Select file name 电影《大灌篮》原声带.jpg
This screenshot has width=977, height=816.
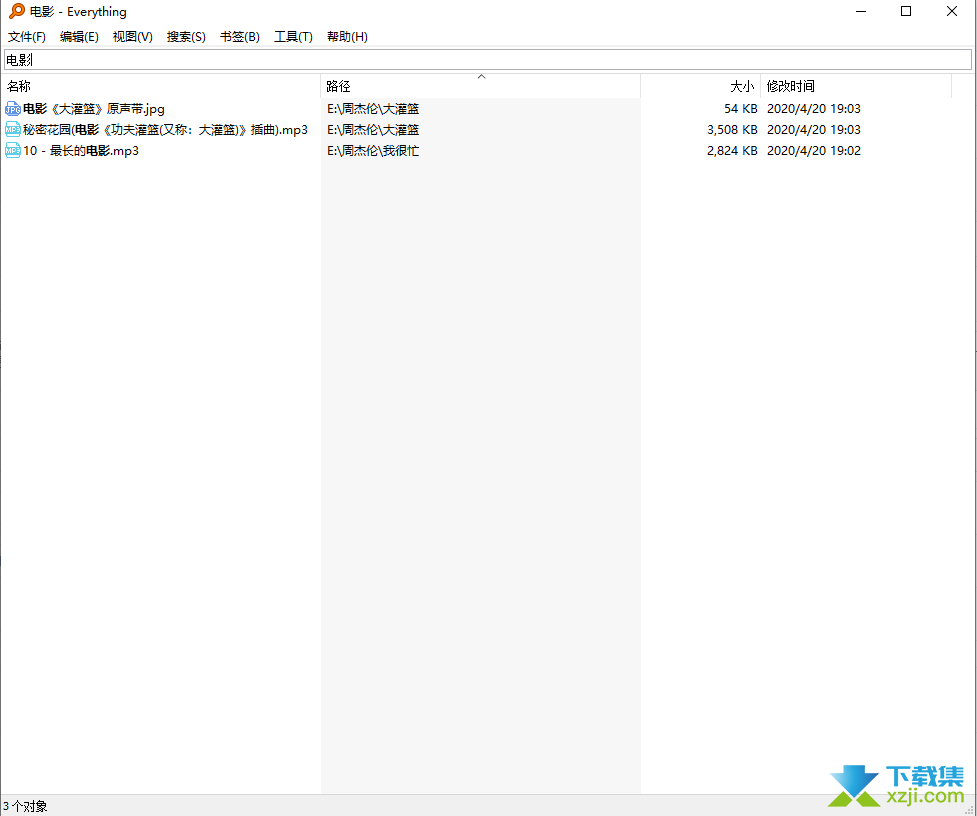[94, 109]
